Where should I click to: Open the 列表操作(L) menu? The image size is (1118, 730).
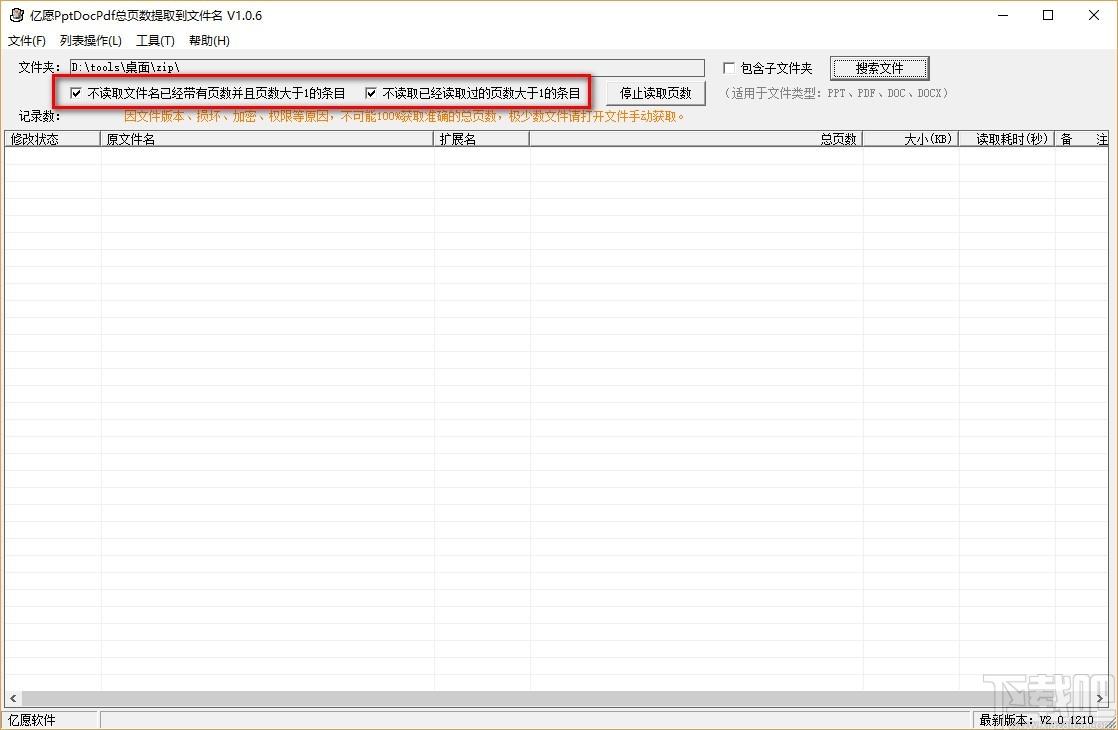tap(91, 41)
